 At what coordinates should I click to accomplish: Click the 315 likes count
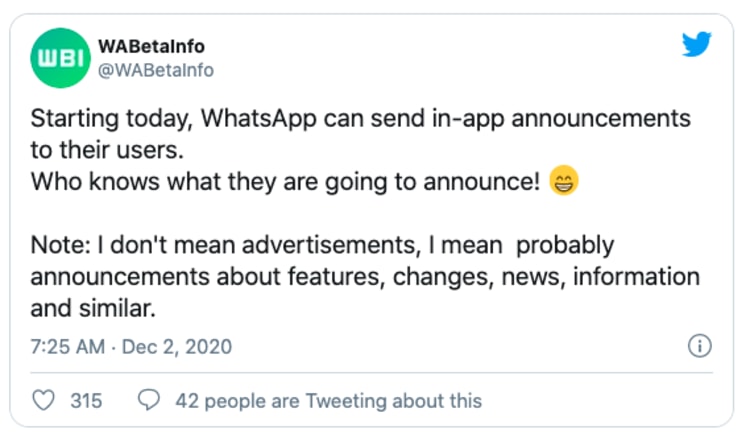86,401
